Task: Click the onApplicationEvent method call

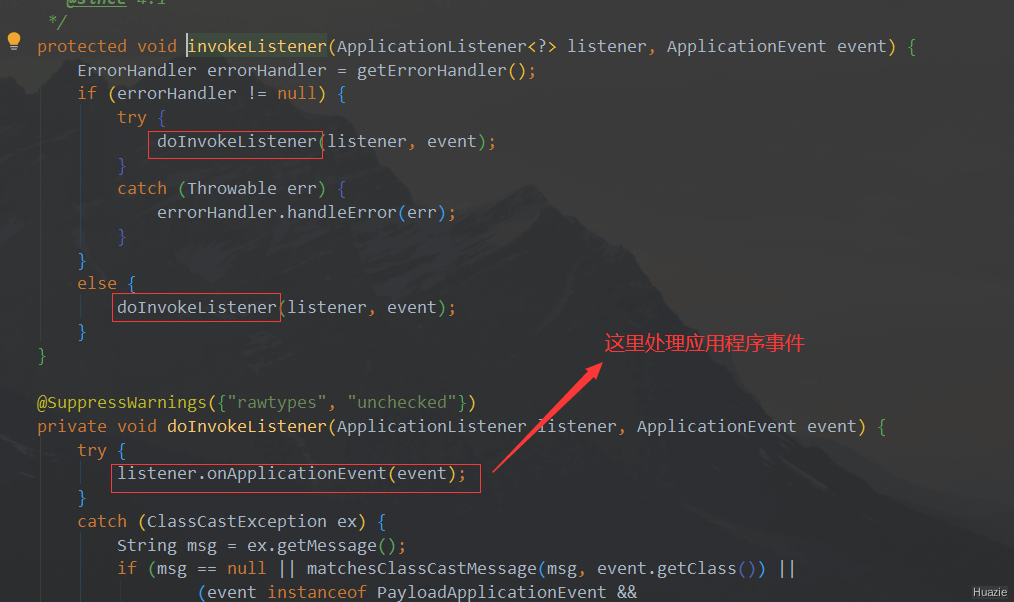Action: 296,474
